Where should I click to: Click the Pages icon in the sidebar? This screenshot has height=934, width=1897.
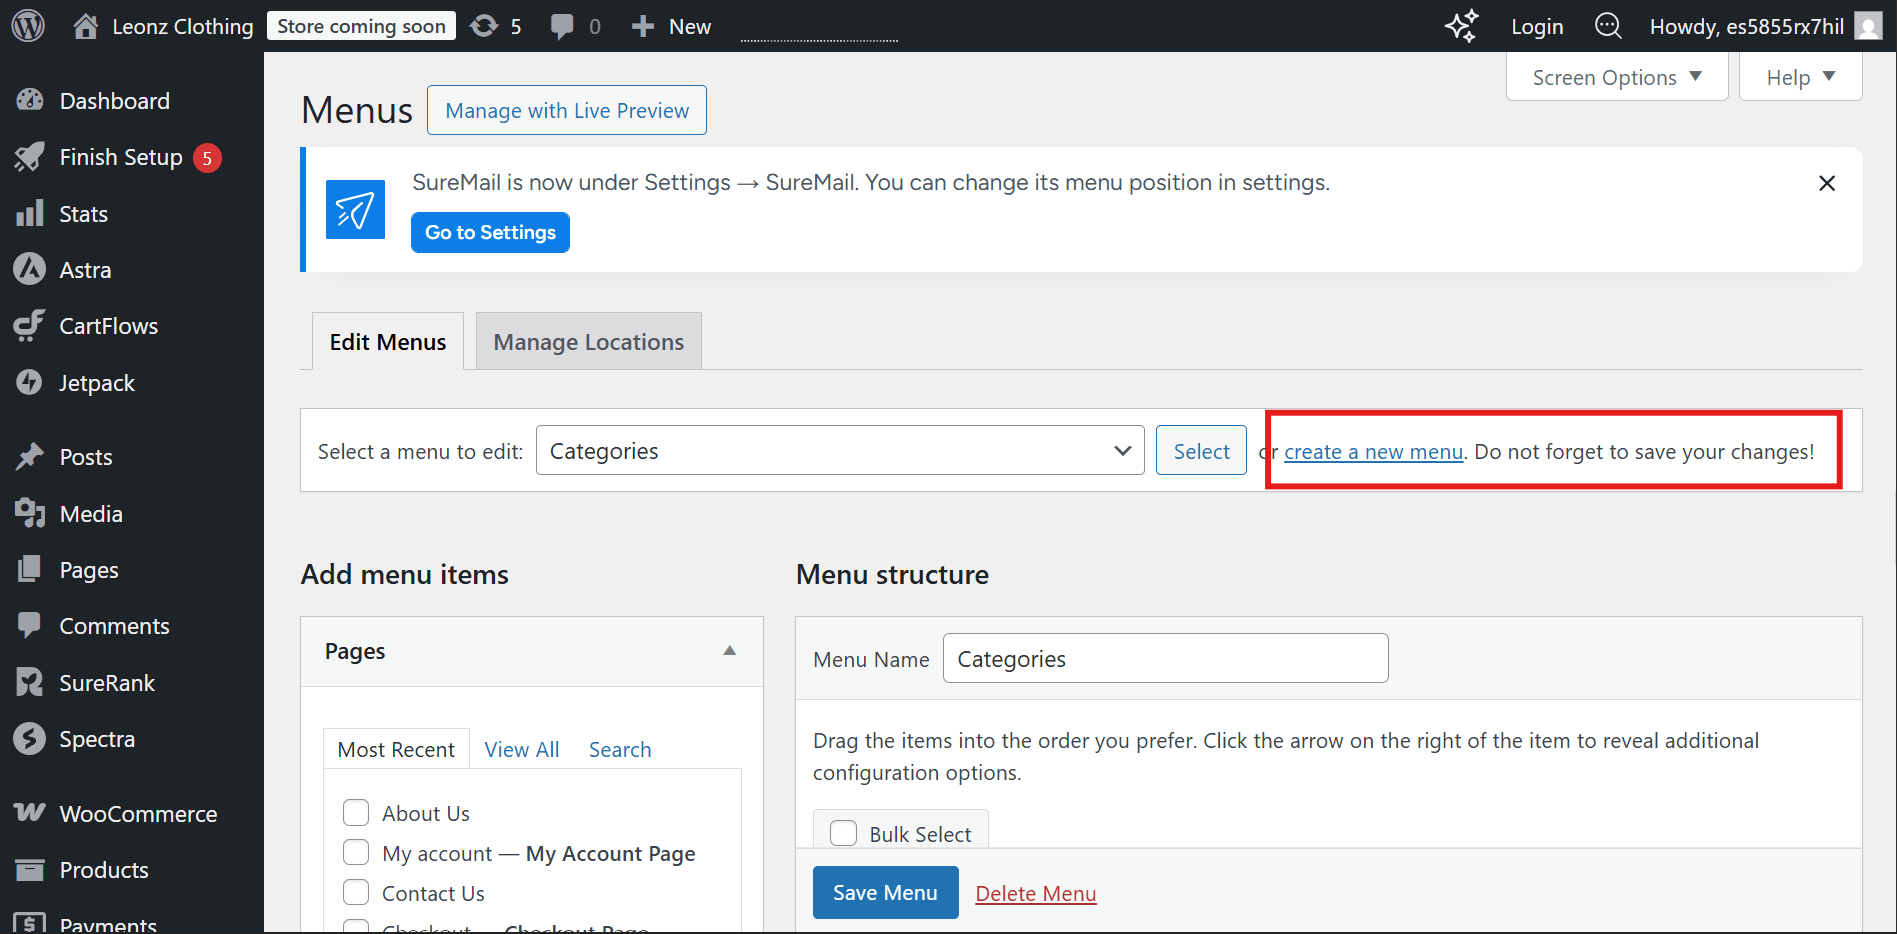30,569
